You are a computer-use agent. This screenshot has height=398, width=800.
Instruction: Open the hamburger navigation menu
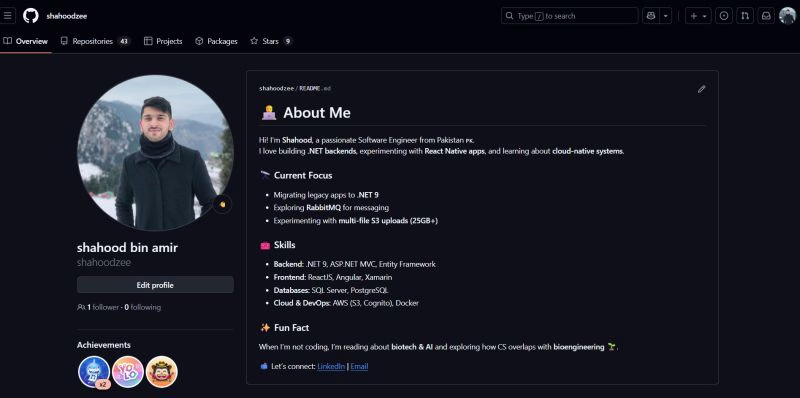coord(7,16)
